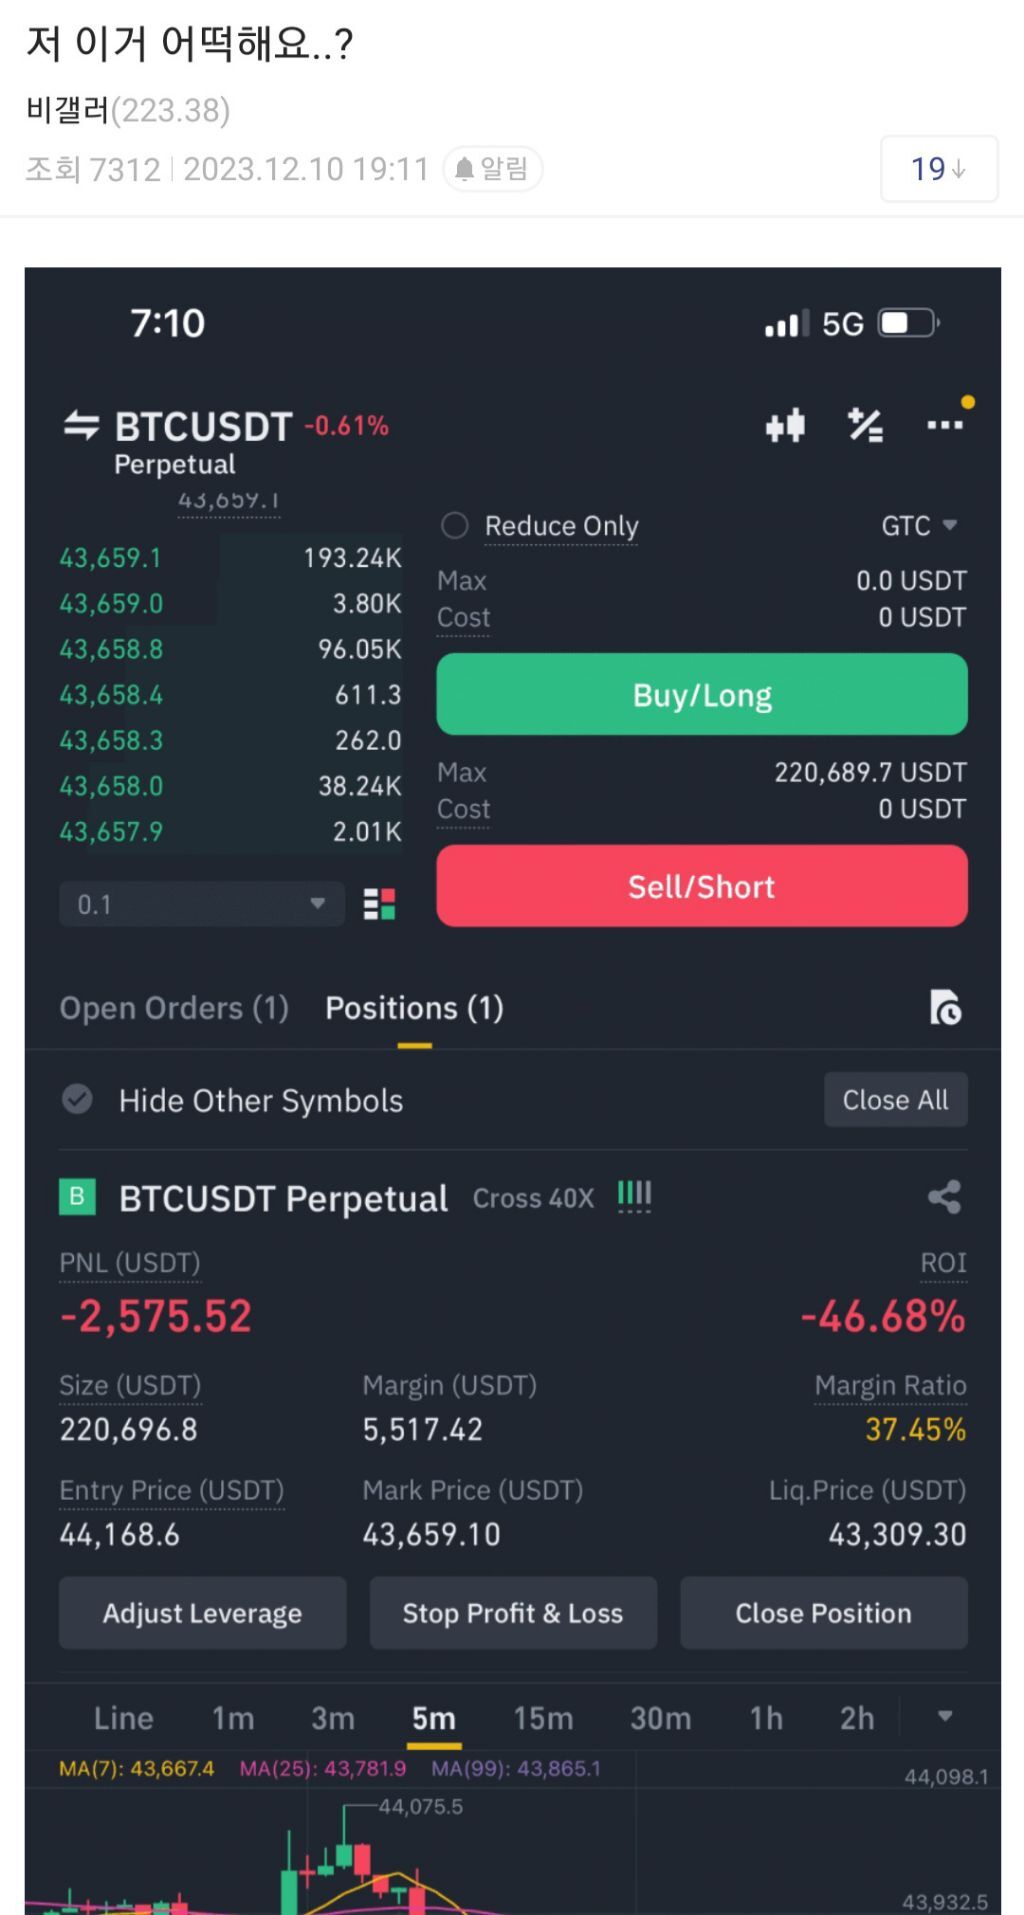Click the Close Position button
The width and height of the screenshot is (1024, 1915).
(823, 1613)
